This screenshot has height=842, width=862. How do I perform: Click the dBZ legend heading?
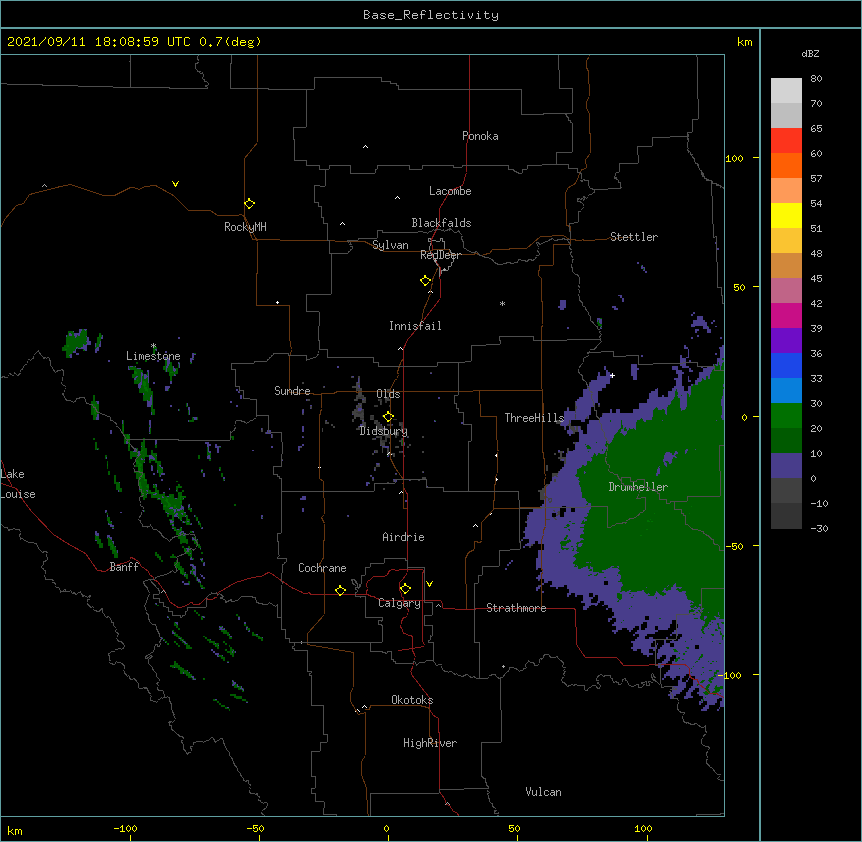click(810, 53)
